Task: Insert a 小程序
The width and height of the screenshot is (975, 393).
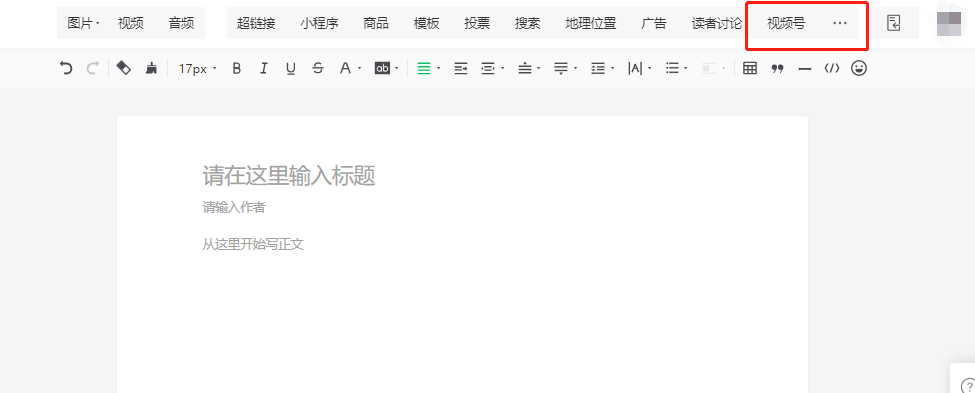Action: tap(319, 24)
